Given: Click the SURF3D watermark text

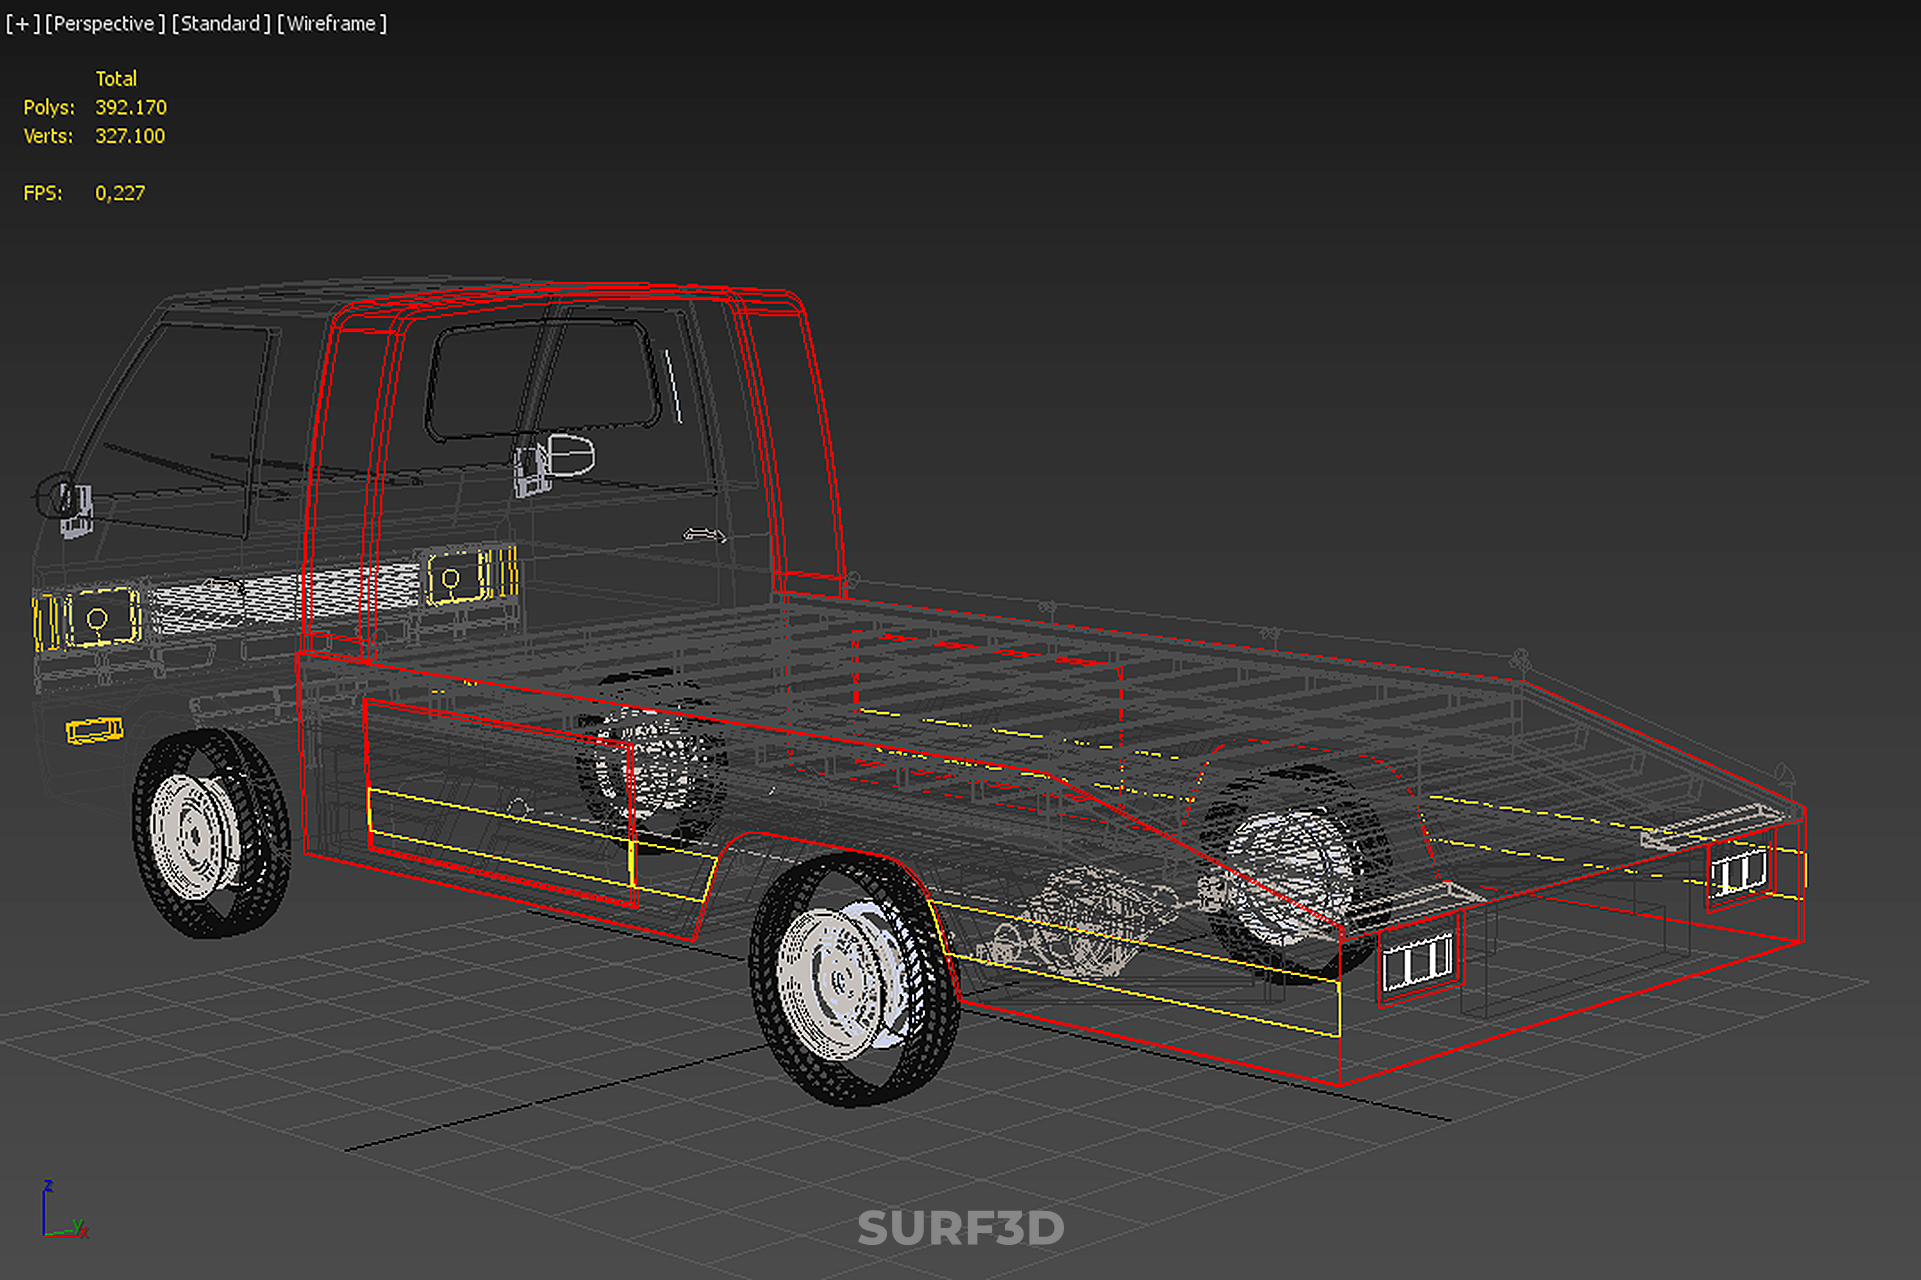Looking at the screenshot, I should (960, 1228).
